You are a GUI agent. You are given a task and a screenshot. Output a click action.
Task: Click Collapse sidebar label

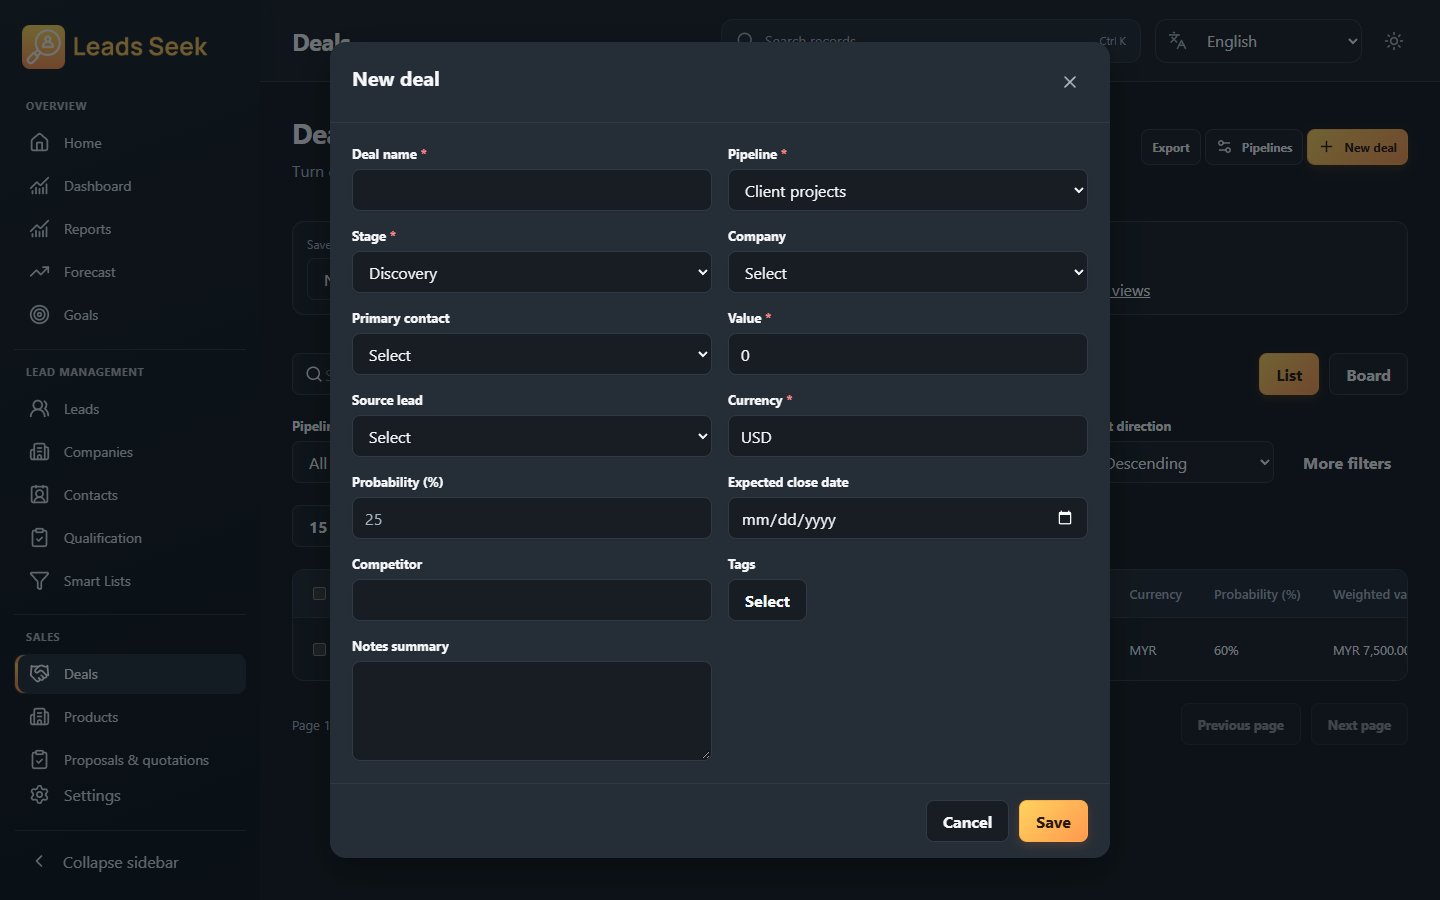tap(121, 862)
